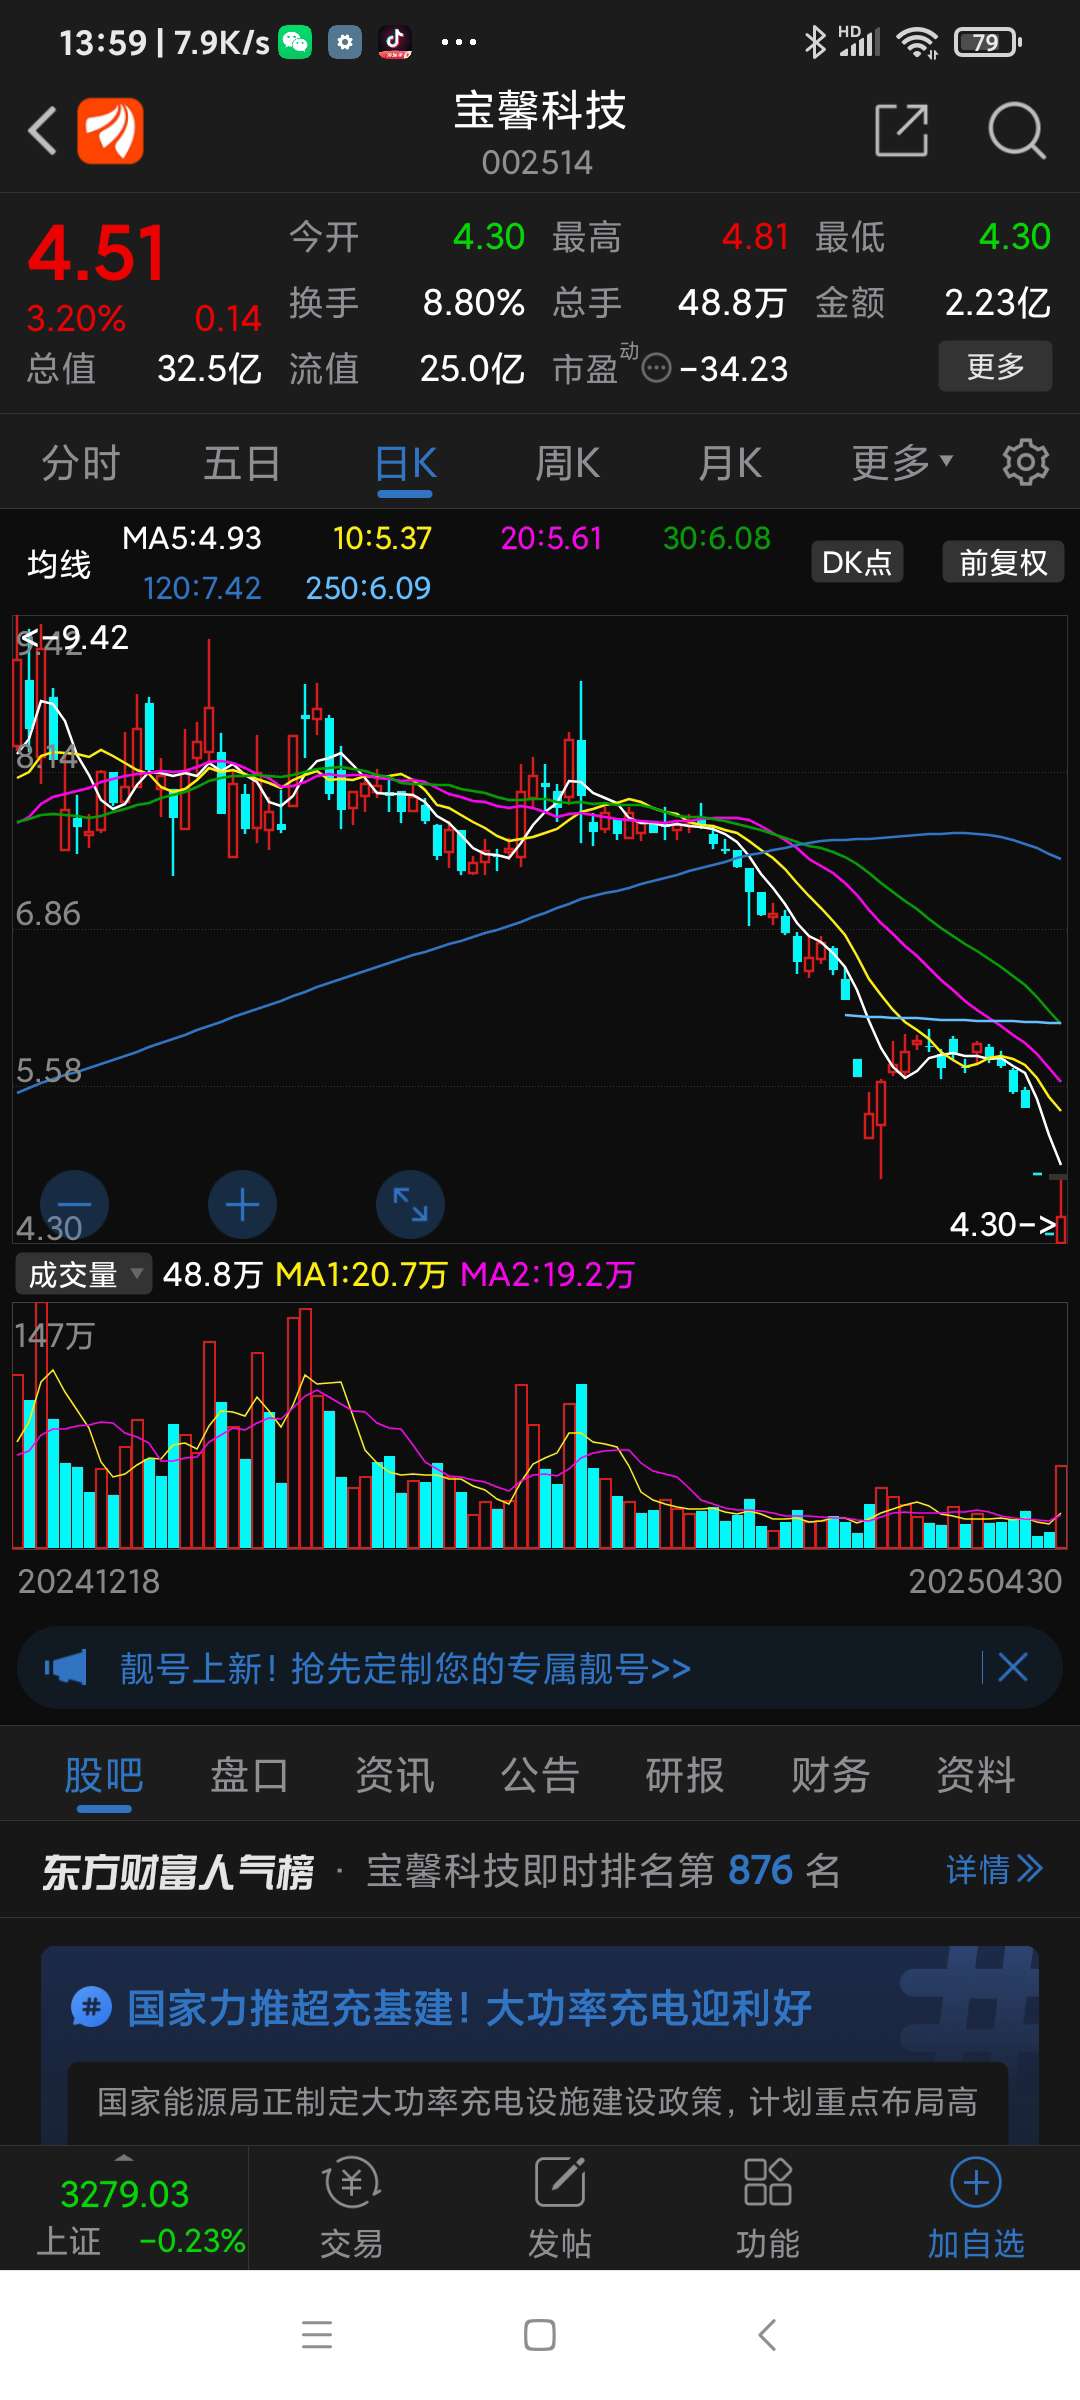
Task: Tap the dynamic P/E info circle icon
Action: tap(656, 368)
